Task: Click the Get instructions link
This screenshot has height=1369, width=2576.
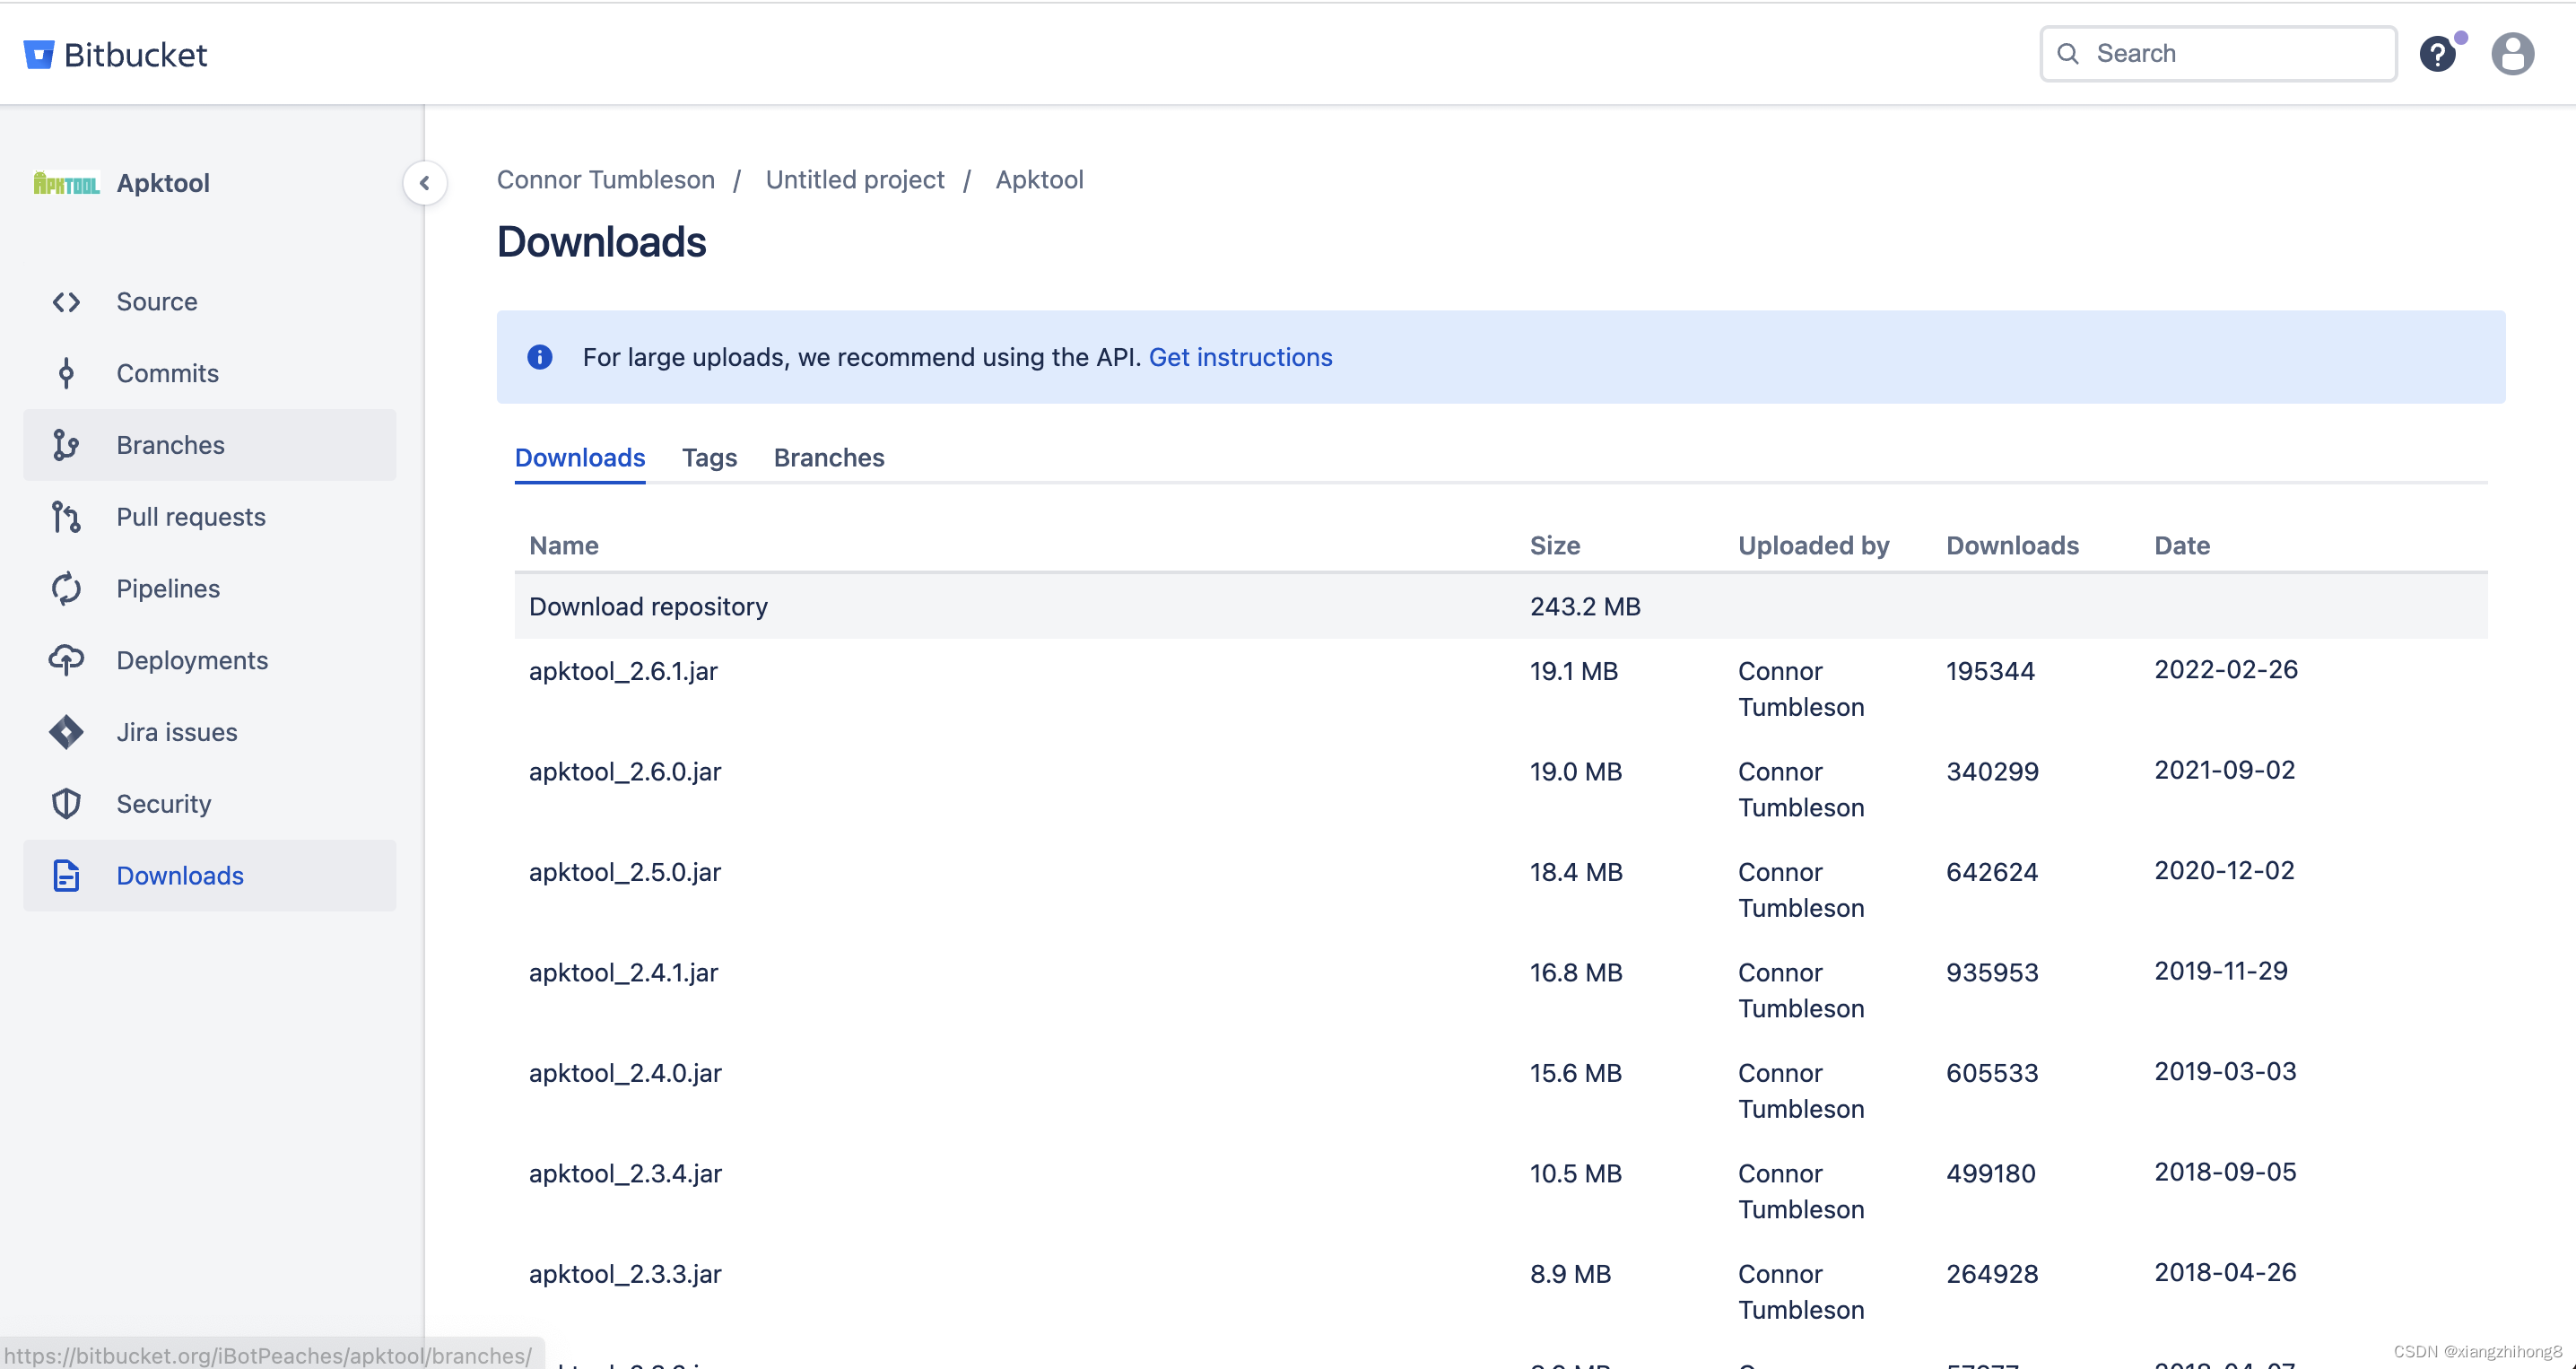Action: point(1240,357)
